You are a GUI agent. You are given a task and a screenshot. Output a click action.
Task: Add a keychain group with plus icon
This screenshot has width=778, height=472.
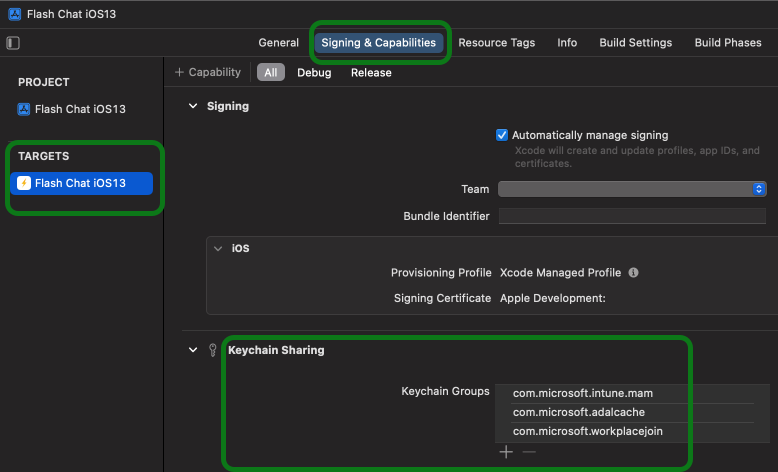point(506,452)
